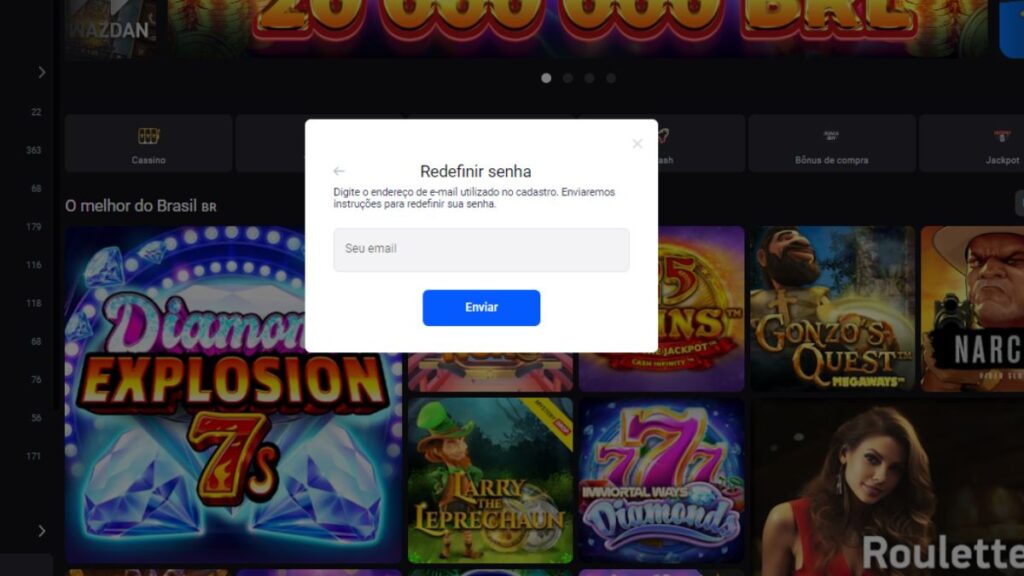Image resolution: width=1024 pixels, height=576 pixels.
Task: Open the Bônus de compra tab
Action: click(831, 143)
